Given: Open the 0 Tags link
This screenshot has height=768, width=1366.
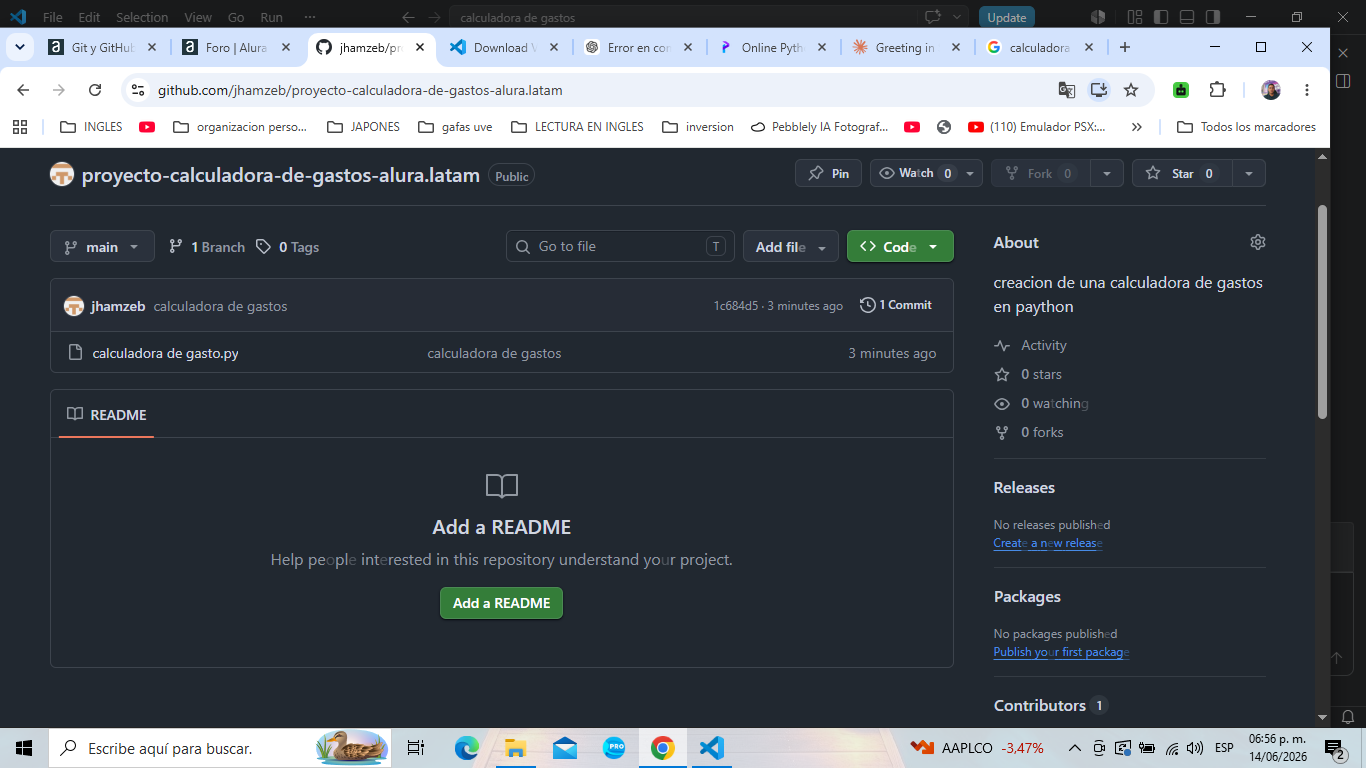Looking at the screenshot, I should point(288,247).
